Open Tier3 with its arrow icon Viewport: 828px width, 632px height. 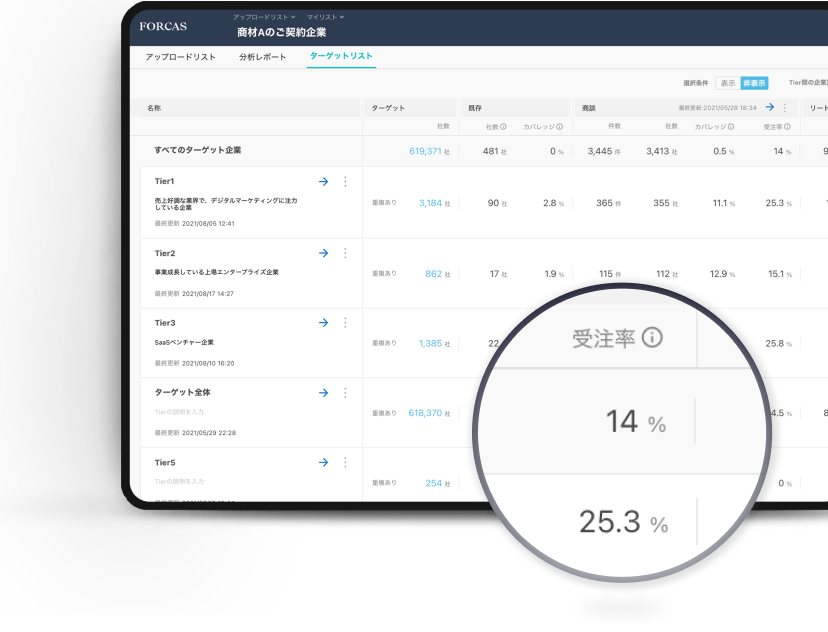pyautogui.click(x=324, y=323)
